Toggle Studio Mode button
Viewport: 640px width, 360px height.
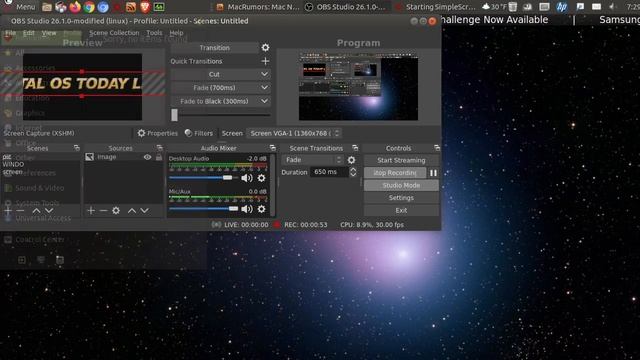coord(401,185)
